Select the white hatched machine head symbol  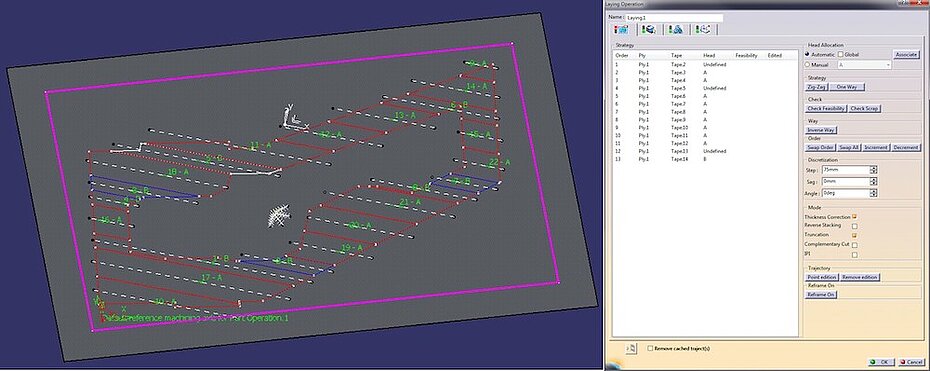pyautogui.click(x=279, y=216)
